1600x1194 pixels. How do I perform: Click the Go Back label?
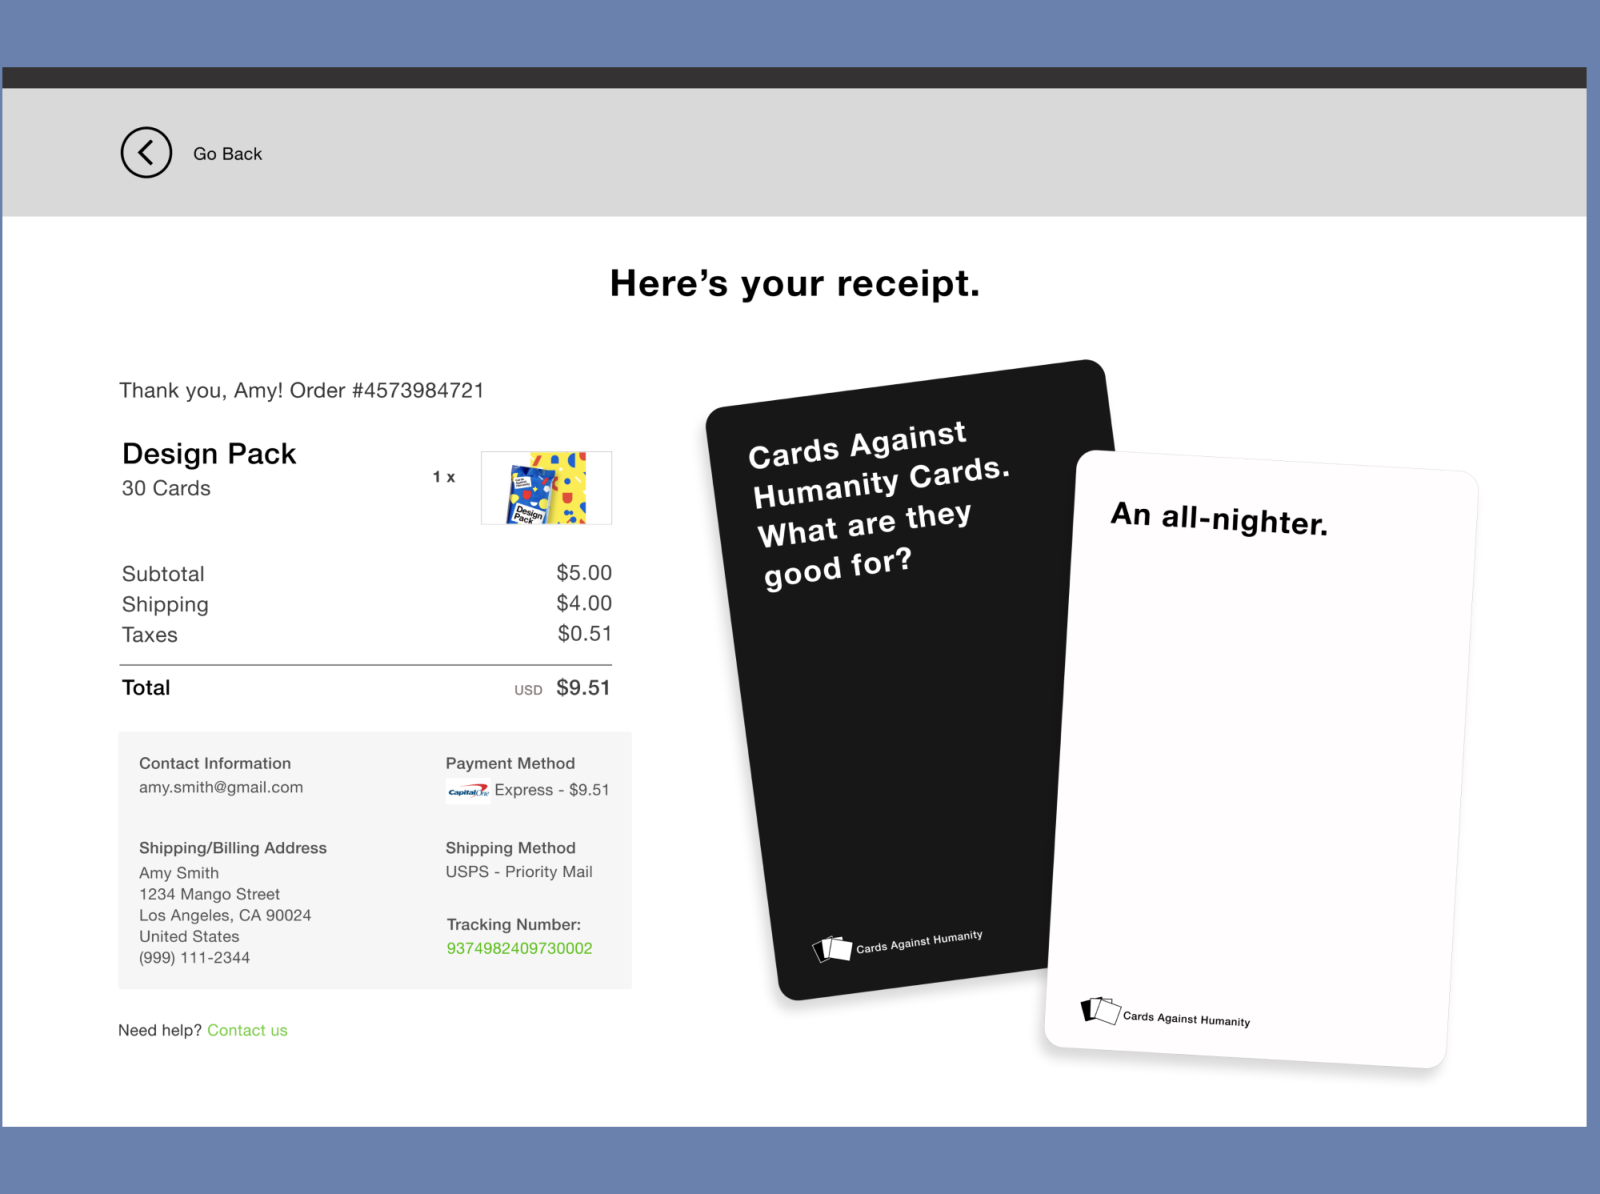pos(227,154)
